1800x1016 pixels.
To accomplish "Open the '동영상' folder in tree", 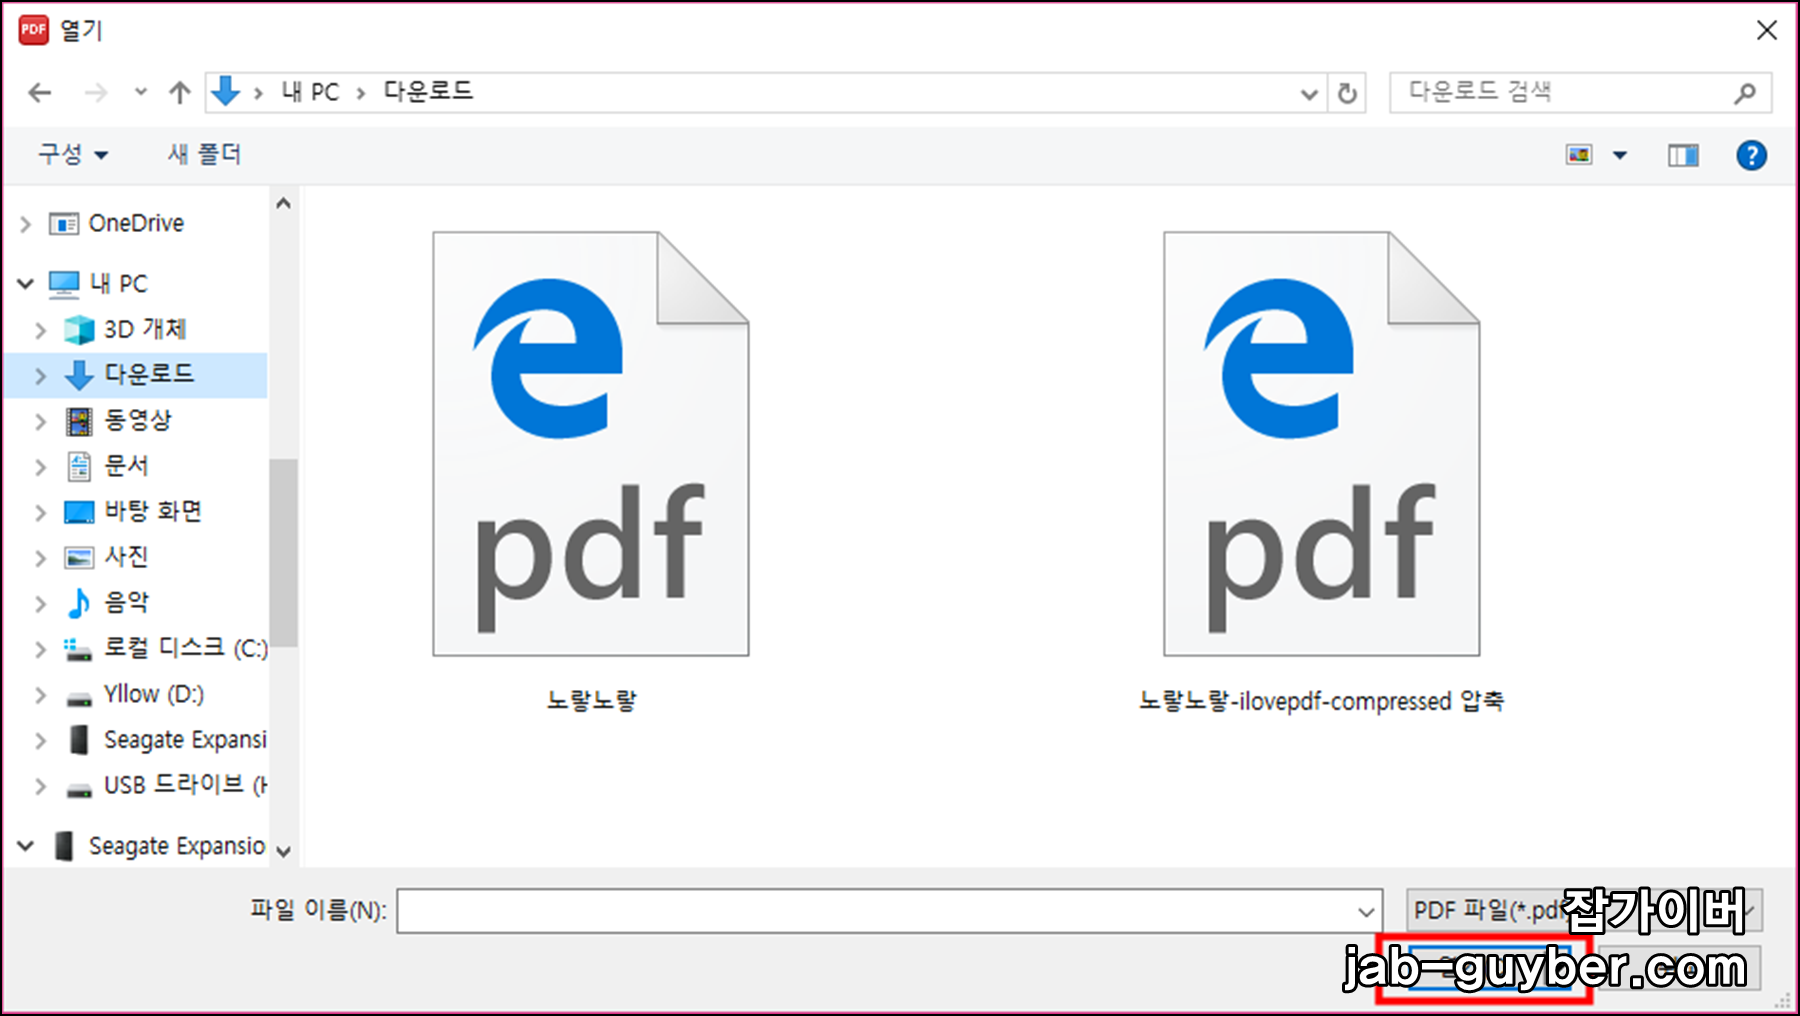I will 138,420.
